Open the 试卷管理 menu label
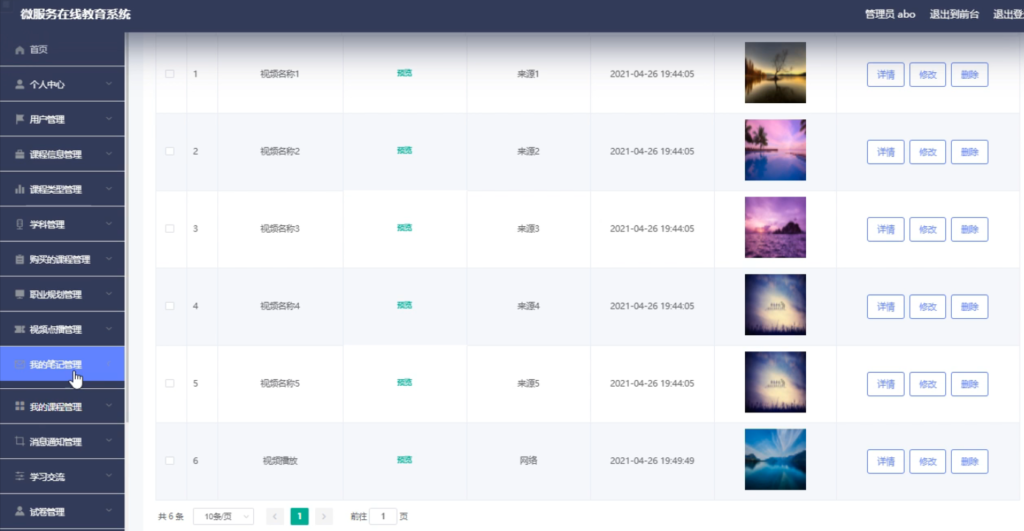Screen dimensions: 1024x531 coord(47,512)
